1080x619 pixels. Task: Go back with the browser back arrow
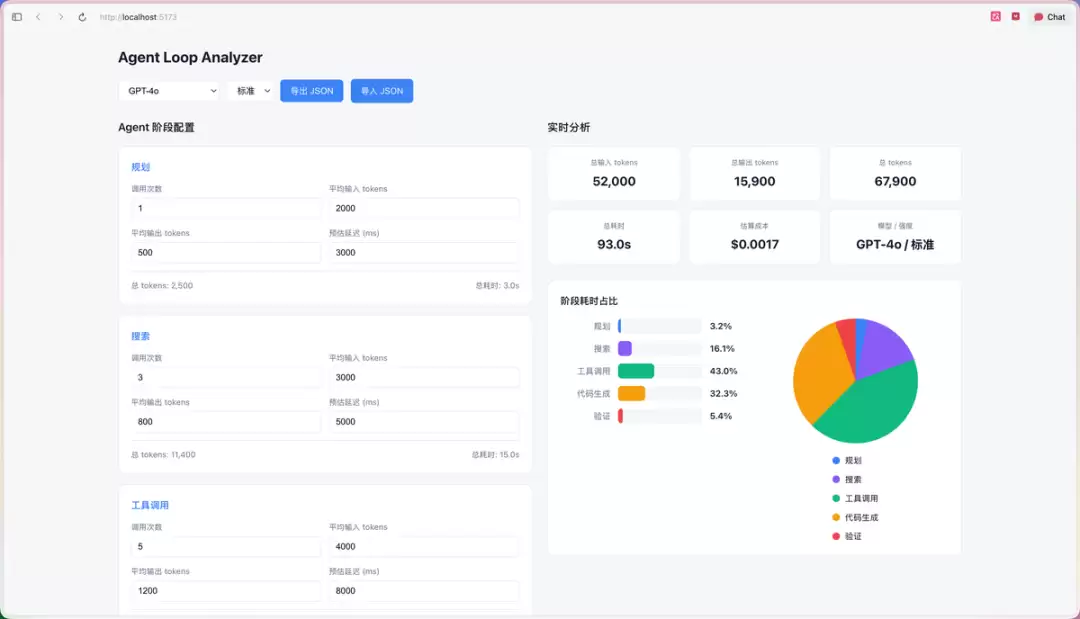39,17
